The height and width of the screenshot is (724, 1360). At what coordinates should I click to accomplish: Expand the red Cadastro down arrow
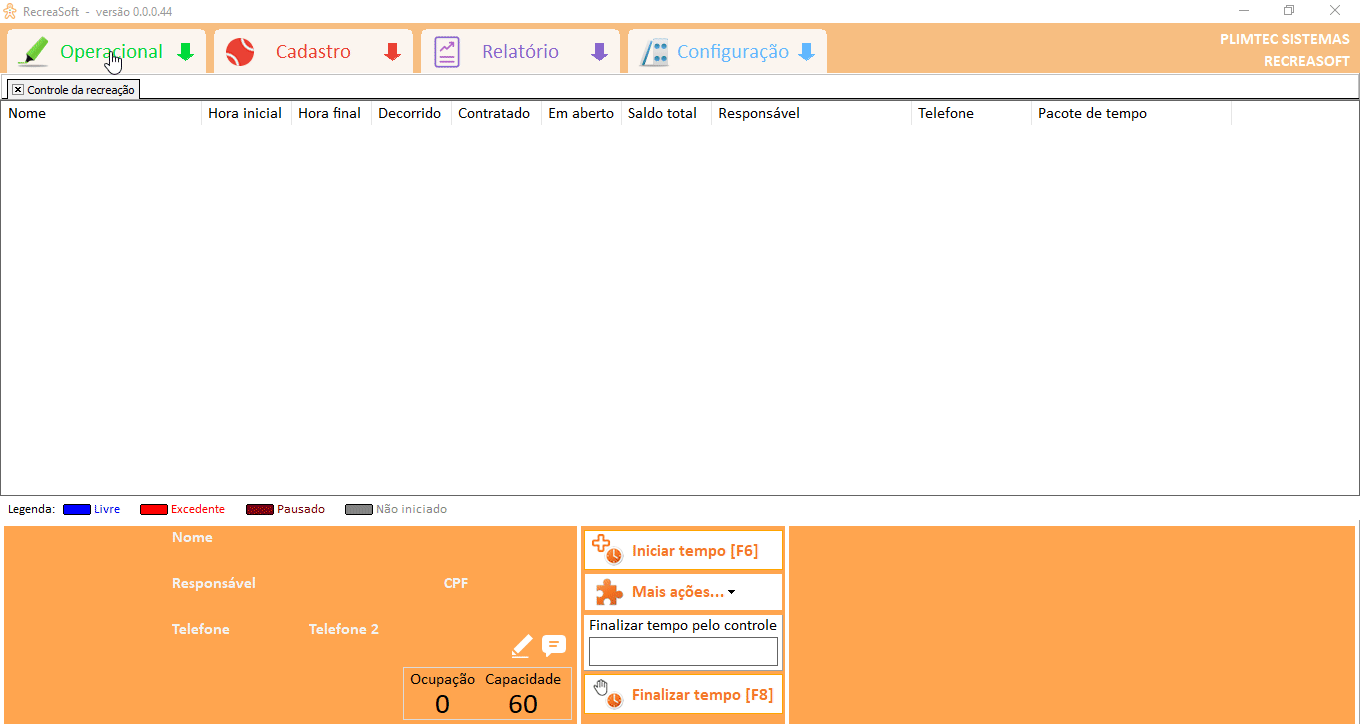[x=393, y=52]
